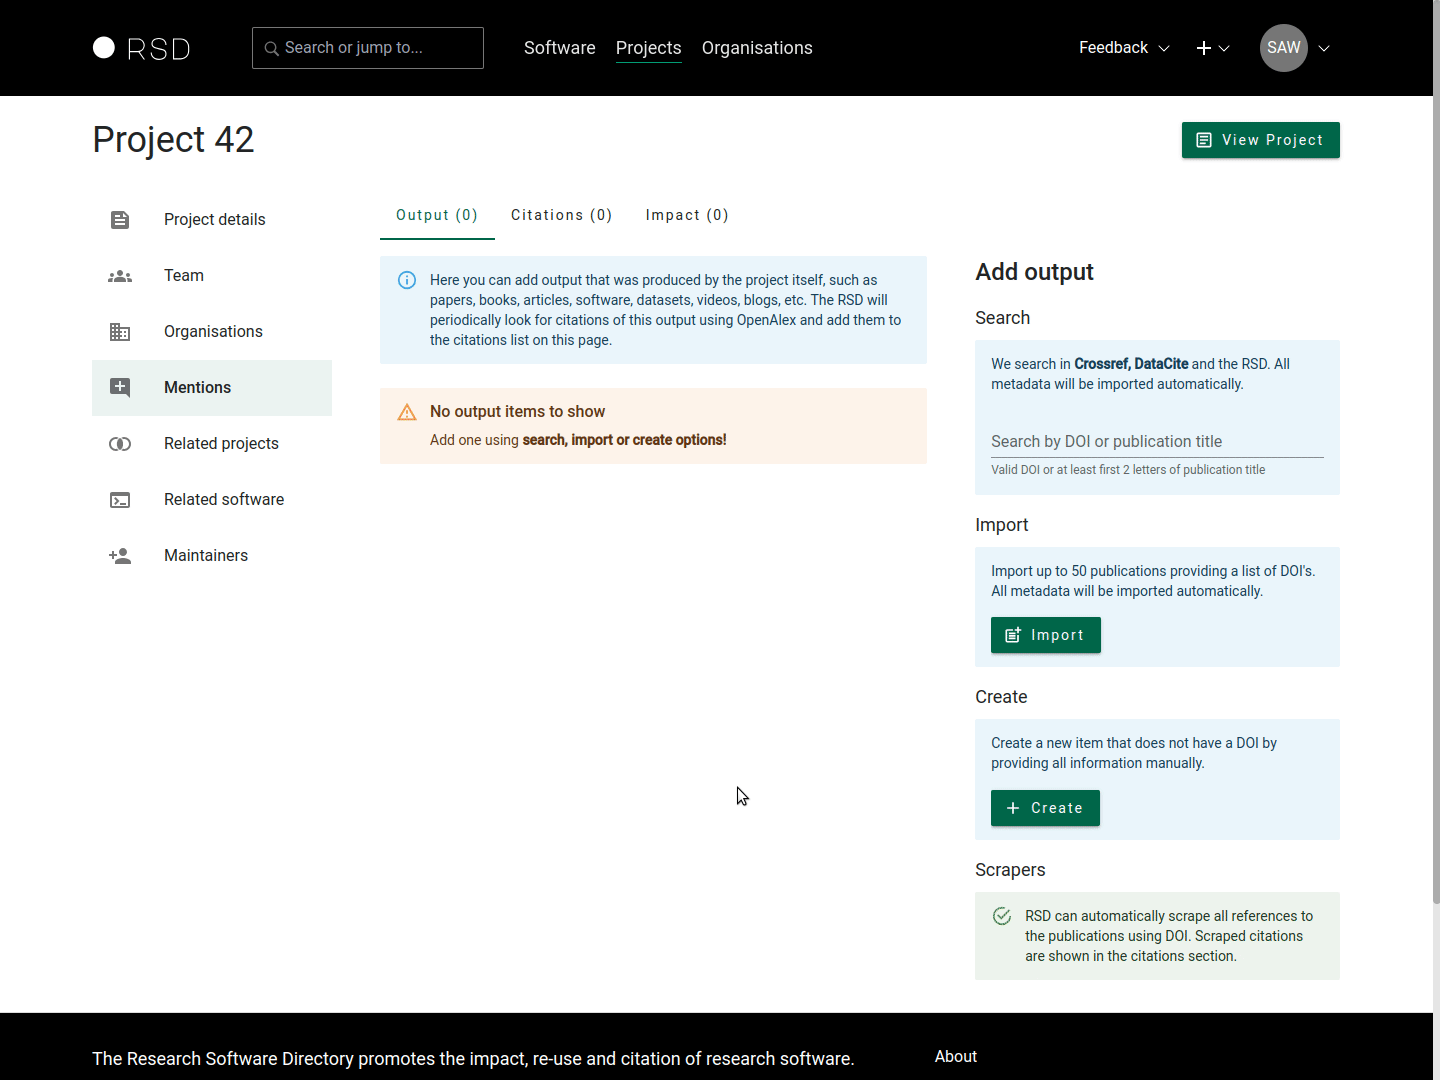The height and width of the screenshot is (1080, 1440).
Task: Click the Mentions plus-comment icon
Action: (x=120, y=388)
